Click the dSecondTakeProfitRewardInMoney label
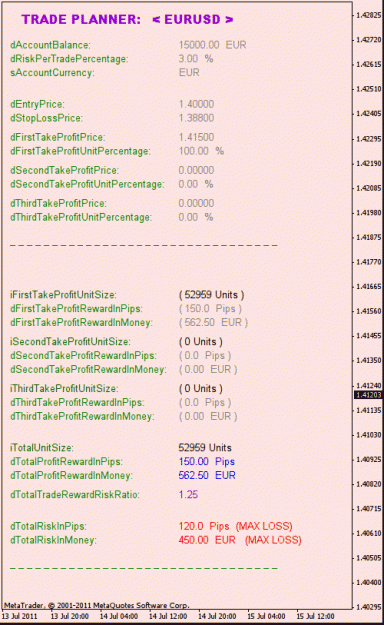Image resolution: width=384 pixels, height=625 pixels. 88,370
